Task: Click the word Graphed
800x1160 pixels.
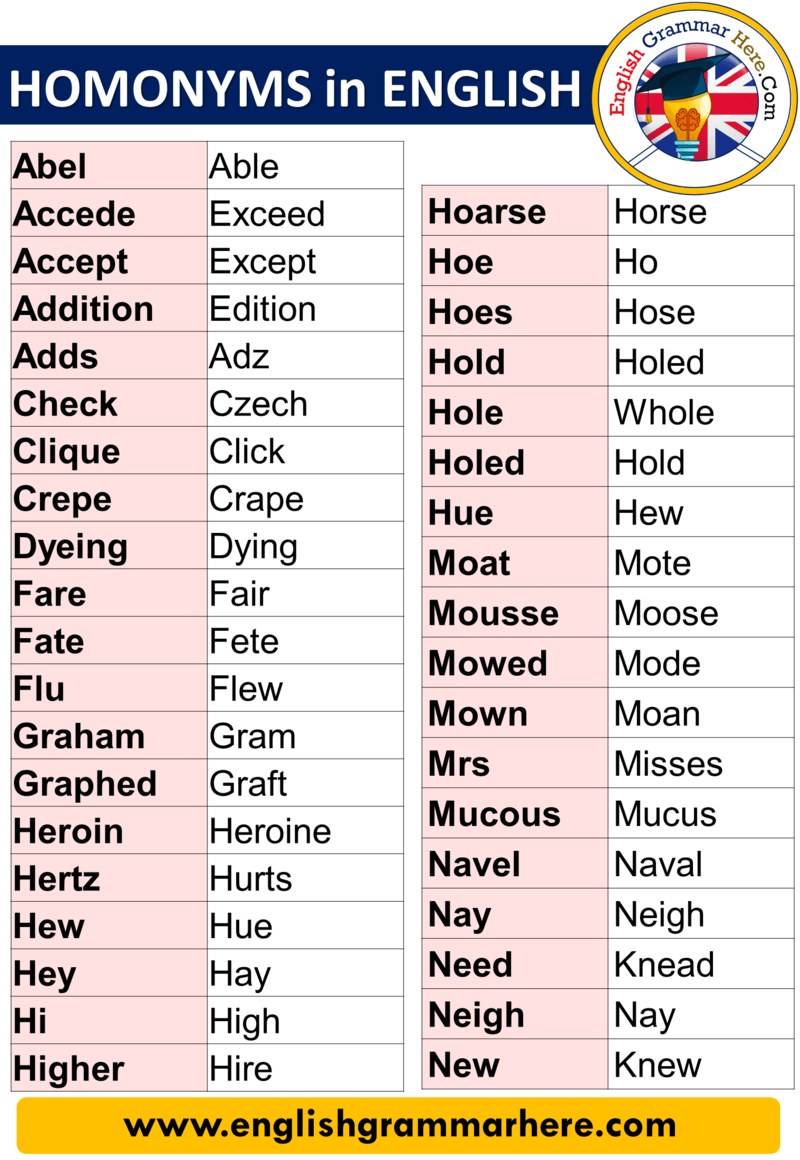Action: [85, 785]
